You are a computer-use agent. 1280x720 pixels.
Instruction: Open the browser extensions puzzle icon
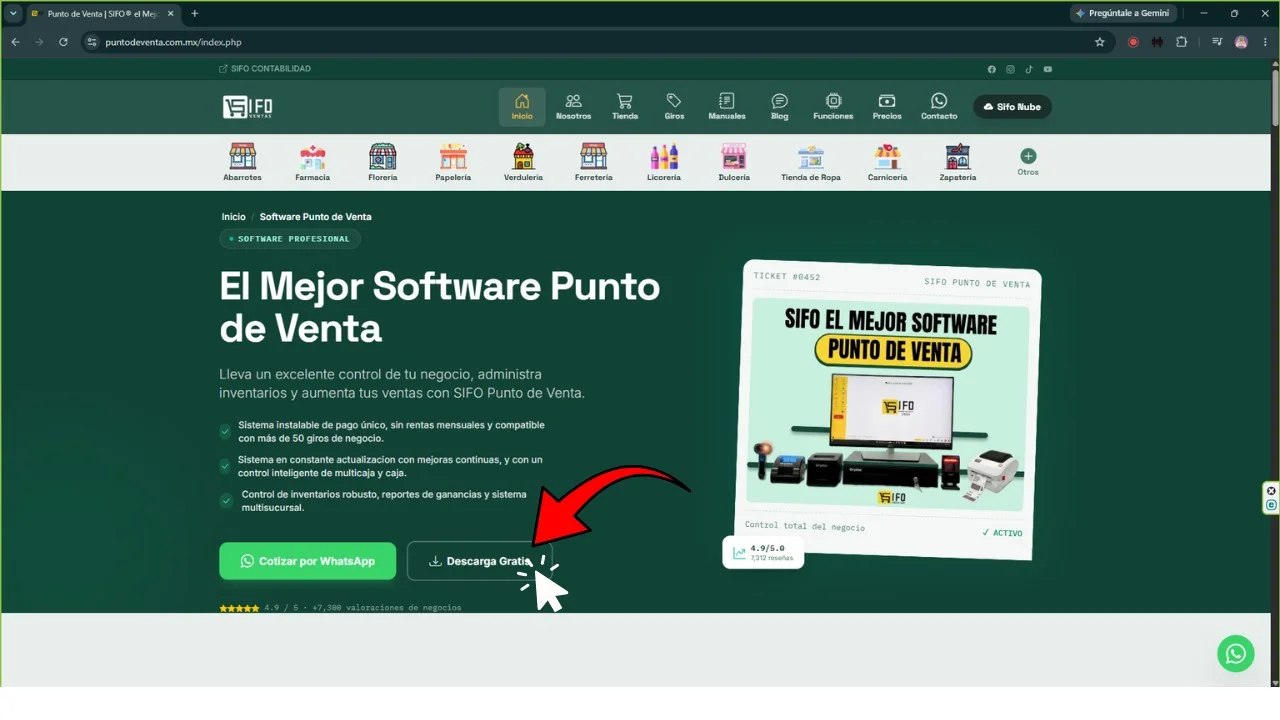pyautogui.click(x=1182, y=42)
